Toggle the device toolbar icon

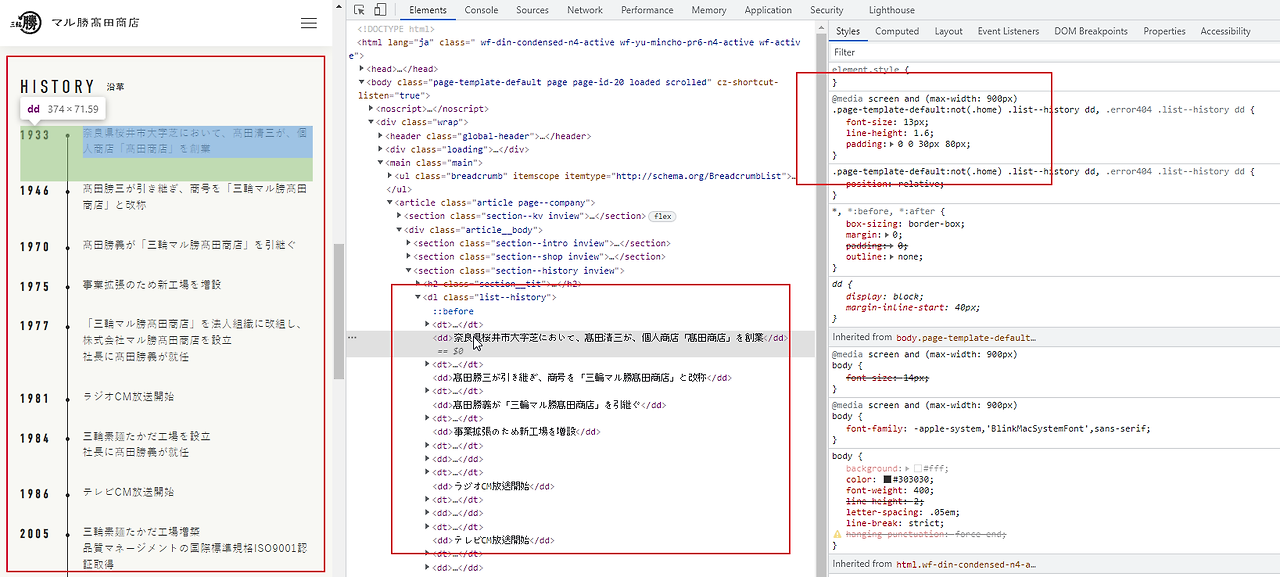[x=380, y=10]
